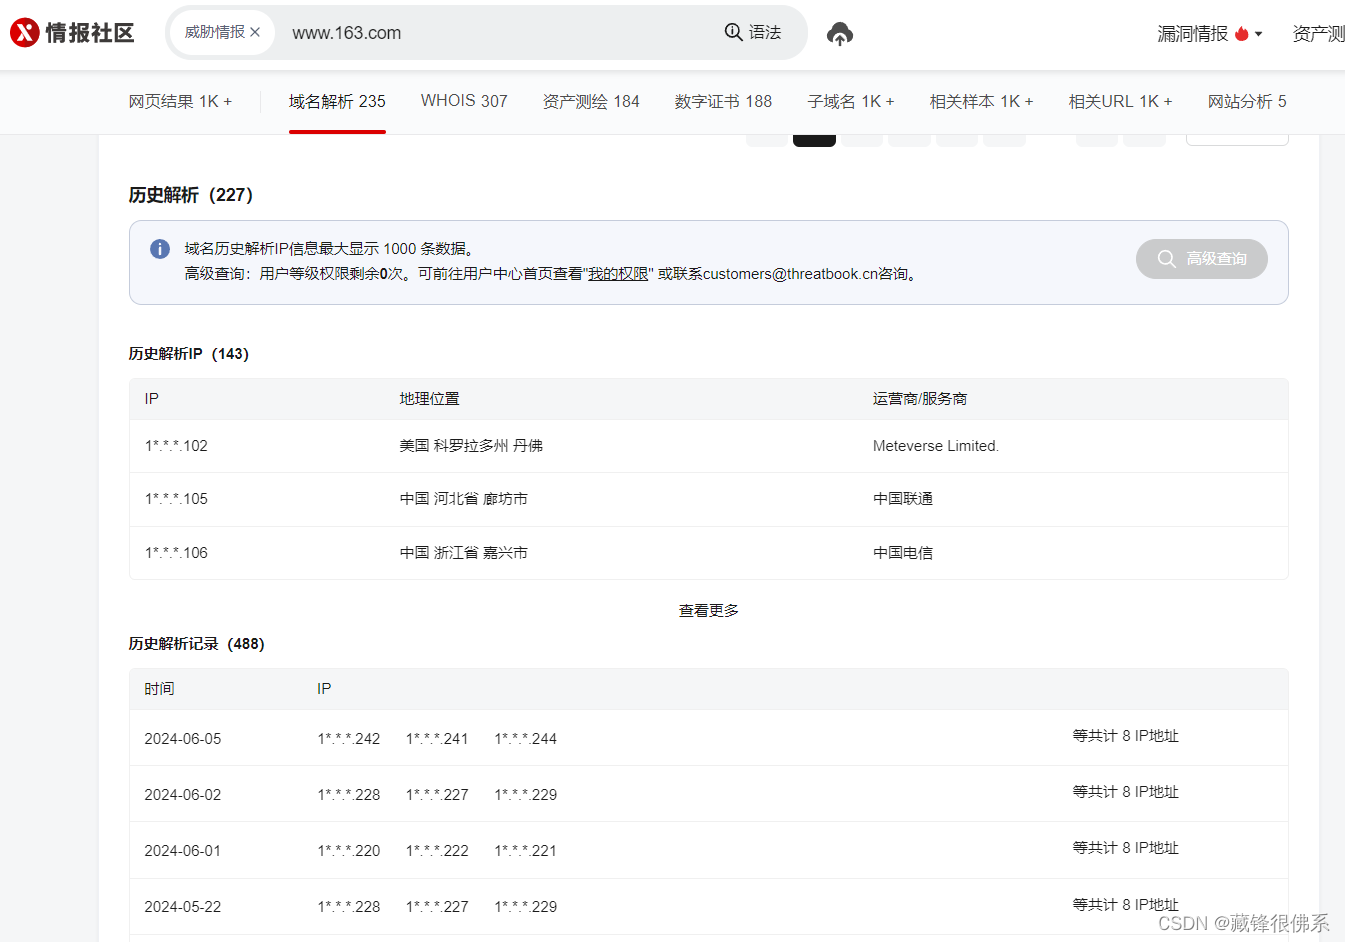Click IP 1*.*.*.242 in 2024-06-05 row
This screenshot has width=1345, height=942.
[x=349, y=739]
